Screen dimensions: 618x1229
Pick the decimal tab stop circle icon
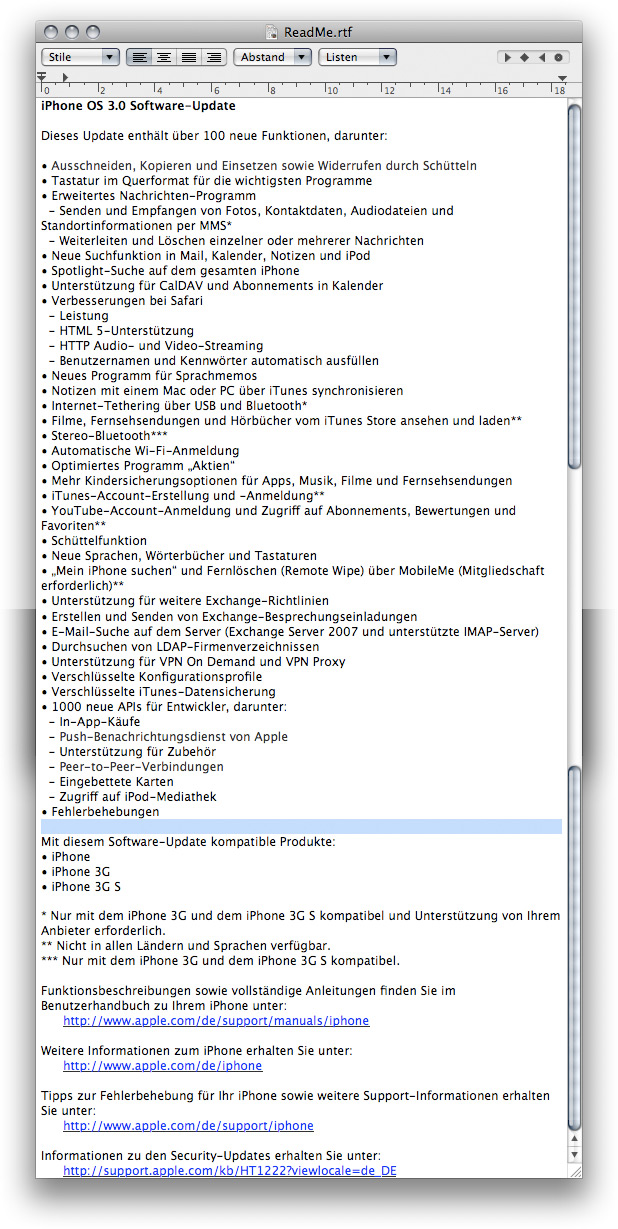point(559,58)
